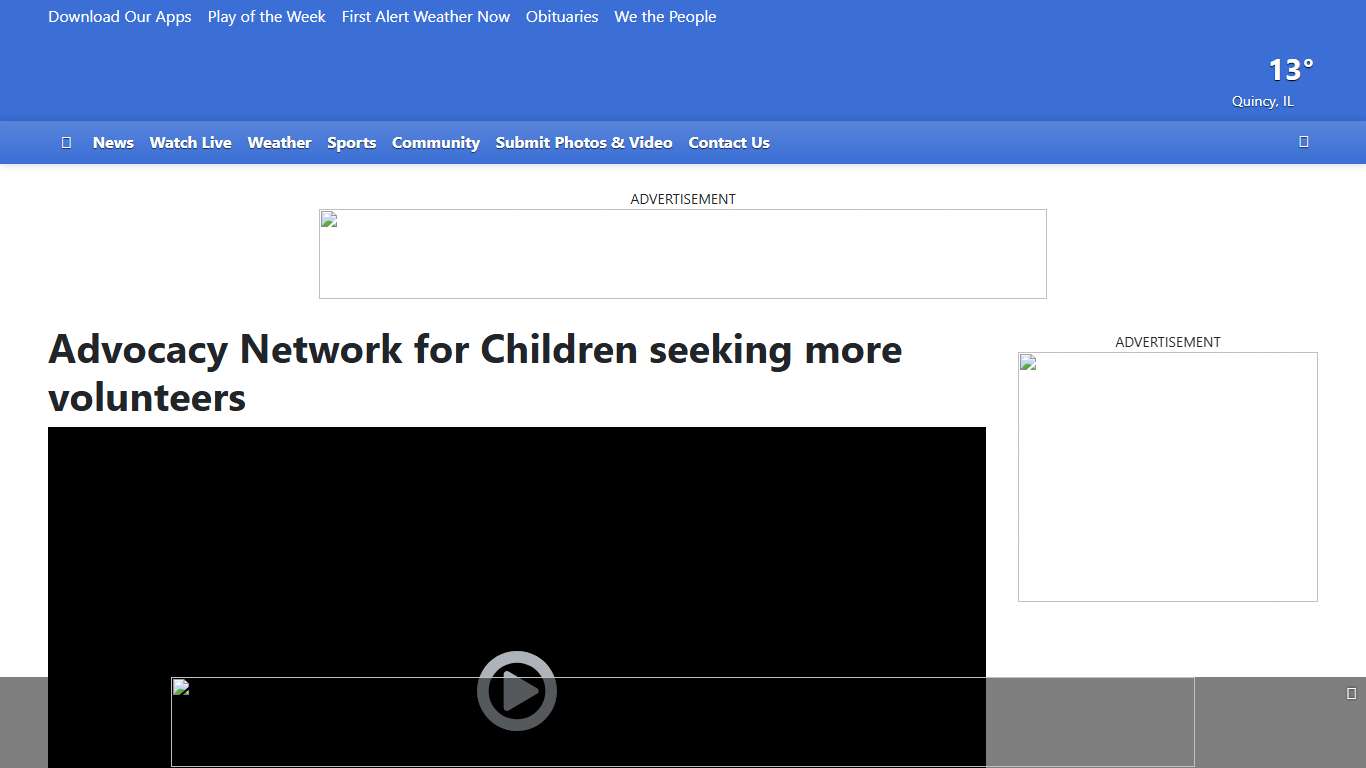Viewport: 1366px width, 768px height.
Task: Select the Weather navigation item
Action: [x=279, y=142]
